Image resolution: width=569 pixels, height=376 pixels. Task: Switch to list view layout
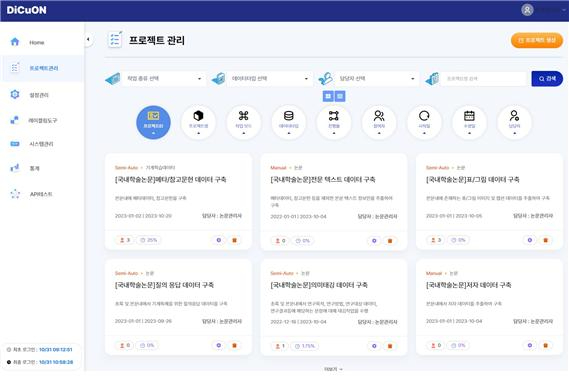point(340,96)
